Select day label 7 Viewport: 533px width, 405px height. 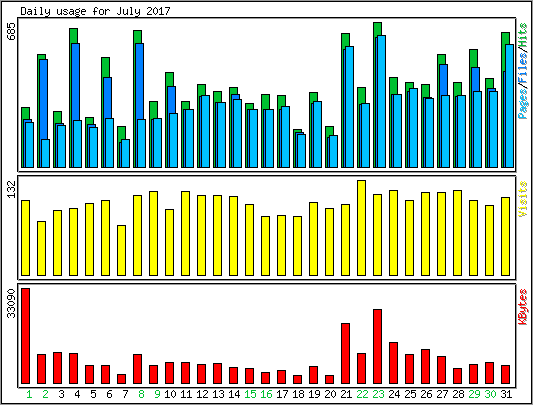[125, 394]
